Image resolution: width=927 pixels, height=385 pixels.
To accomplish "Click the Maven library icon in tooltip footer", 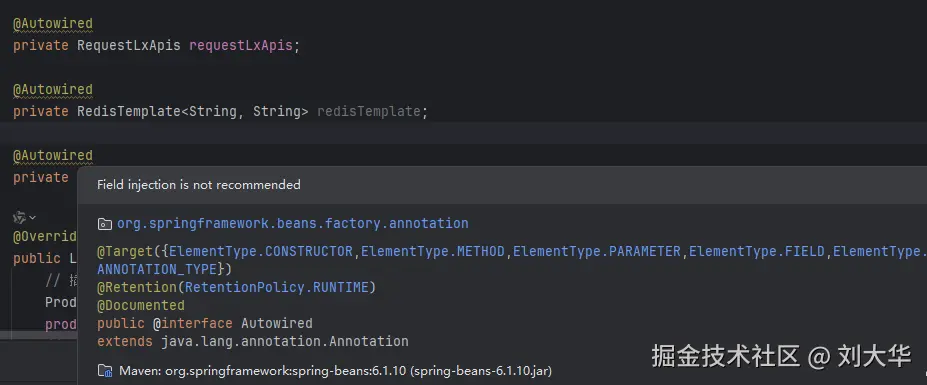I will pos(105,371).
